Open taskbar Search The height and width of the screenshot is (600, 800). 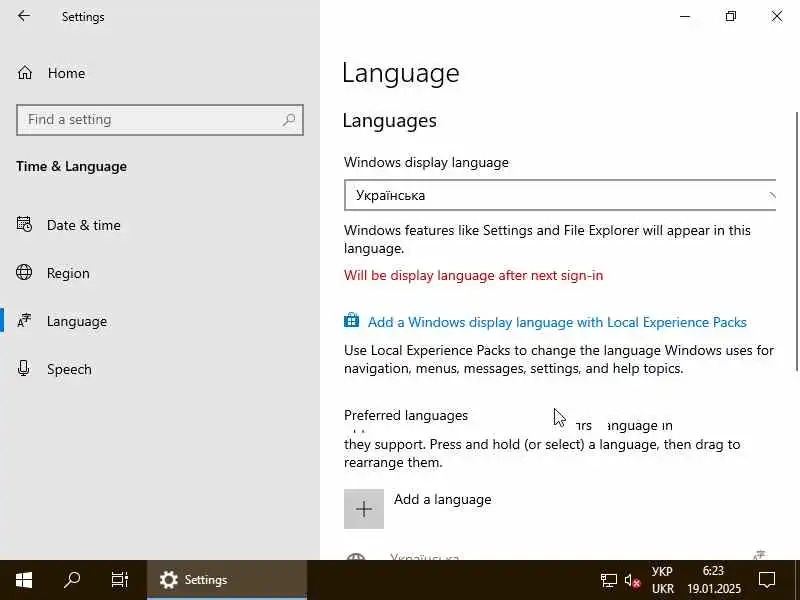[72, 580]
